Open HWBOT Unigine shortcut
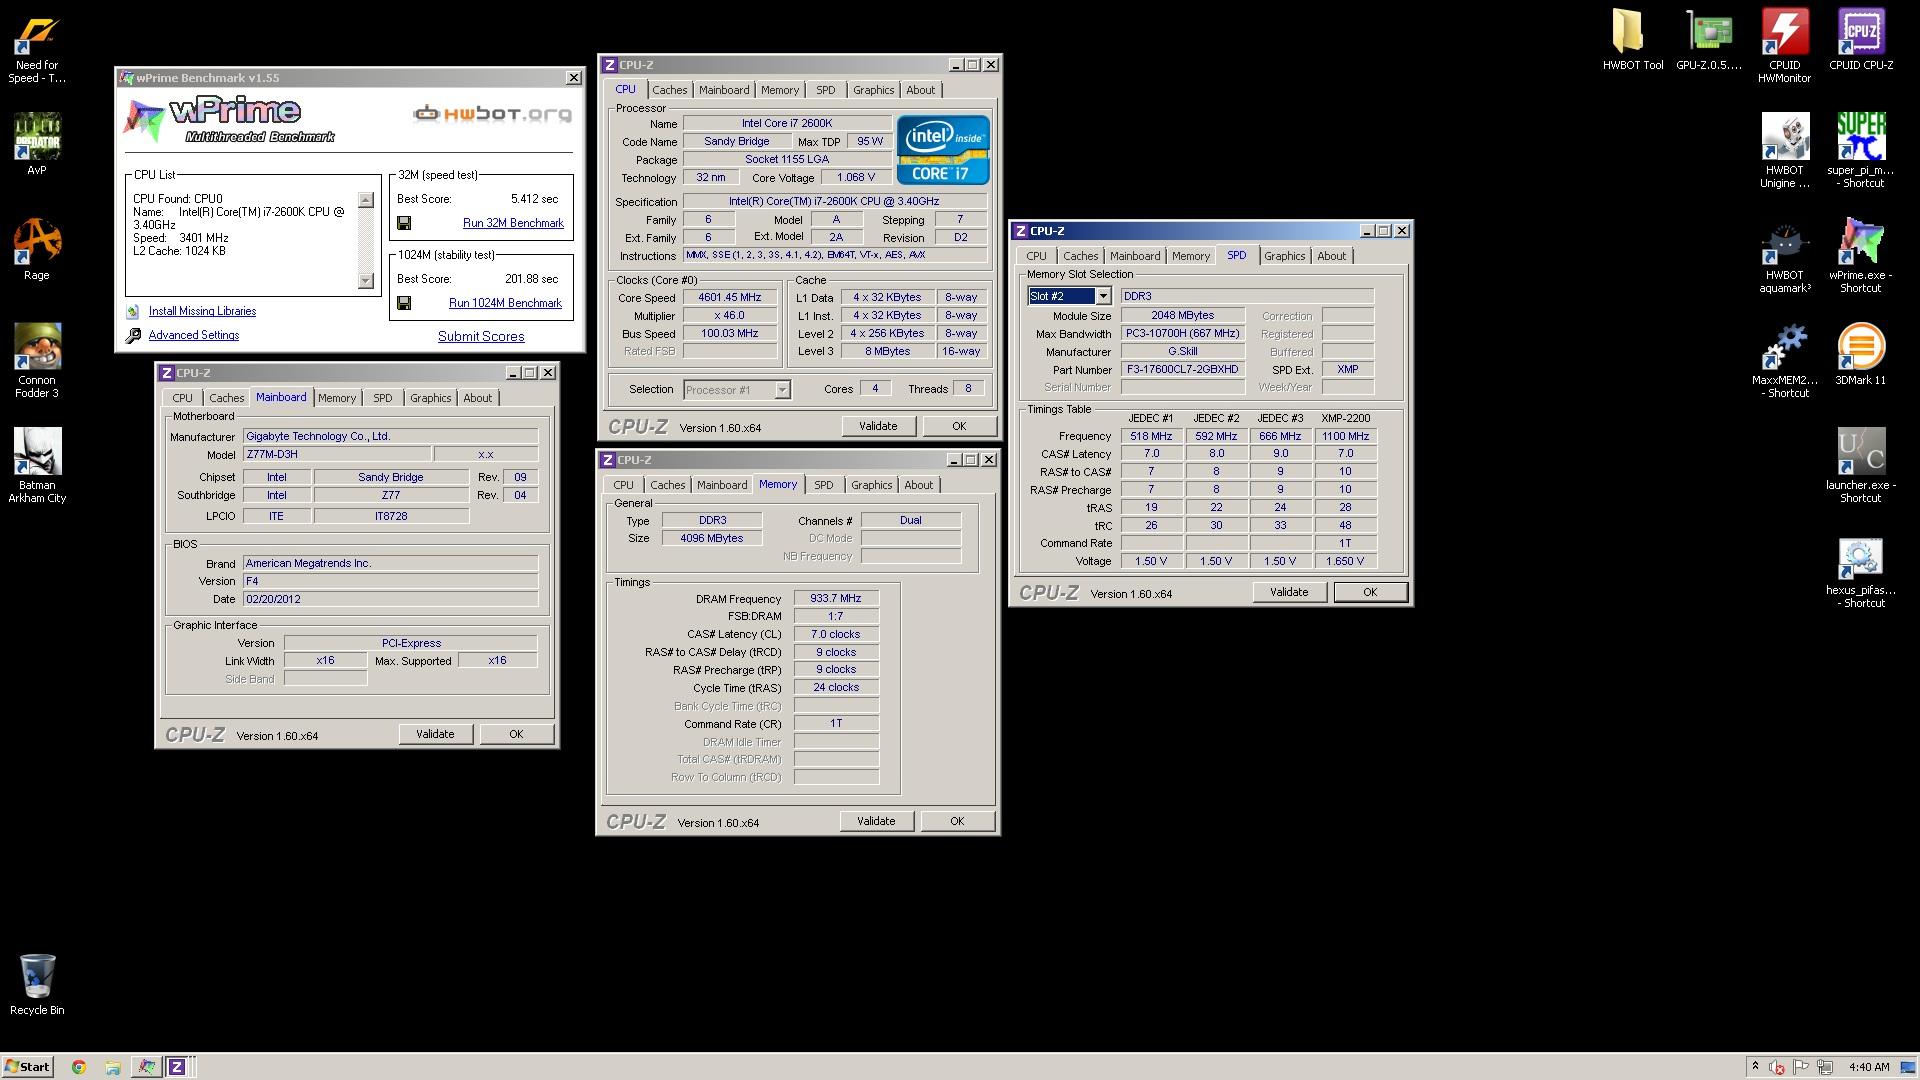This screenshot has height=1080, width=1920. coord(1785,151)
